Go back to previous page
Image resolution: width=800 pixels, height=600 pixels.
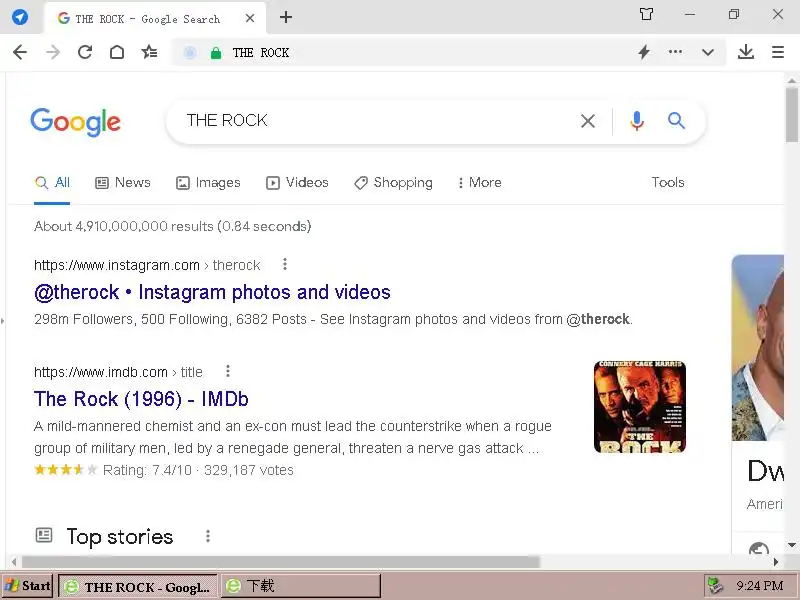tap(20, 52)
